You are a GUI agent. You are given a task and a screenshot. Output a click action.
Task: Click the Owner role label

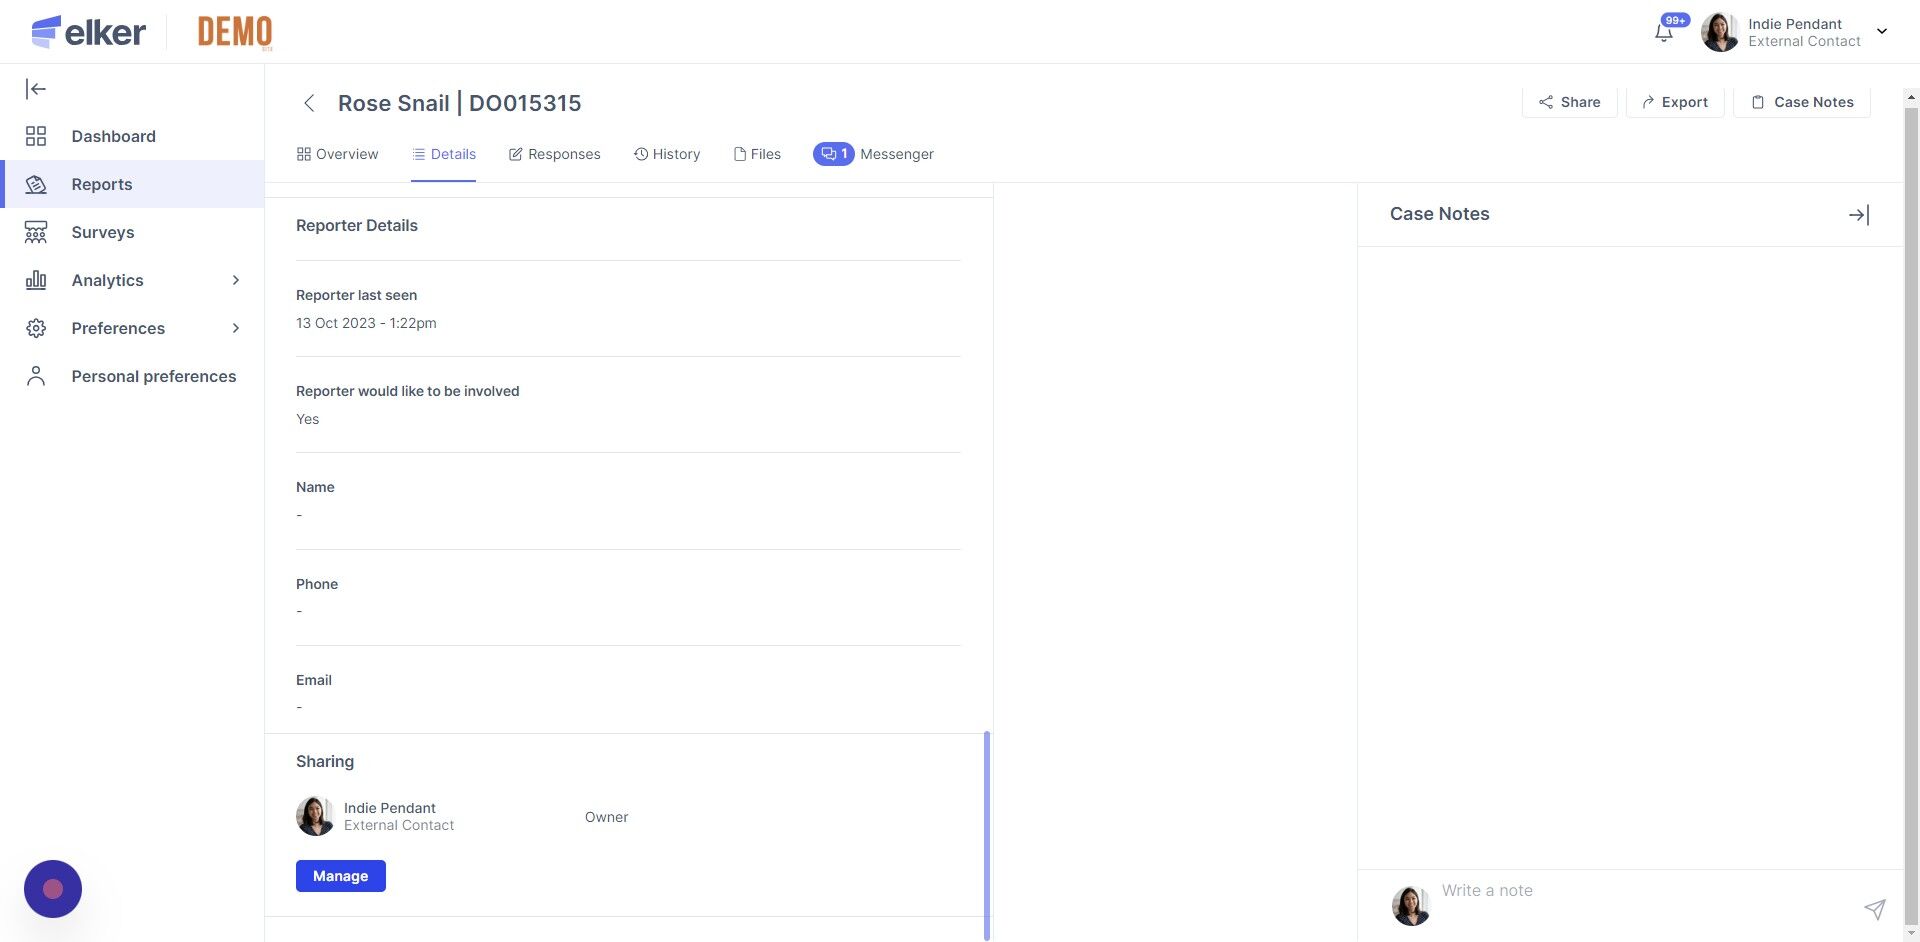pos(606,817)
